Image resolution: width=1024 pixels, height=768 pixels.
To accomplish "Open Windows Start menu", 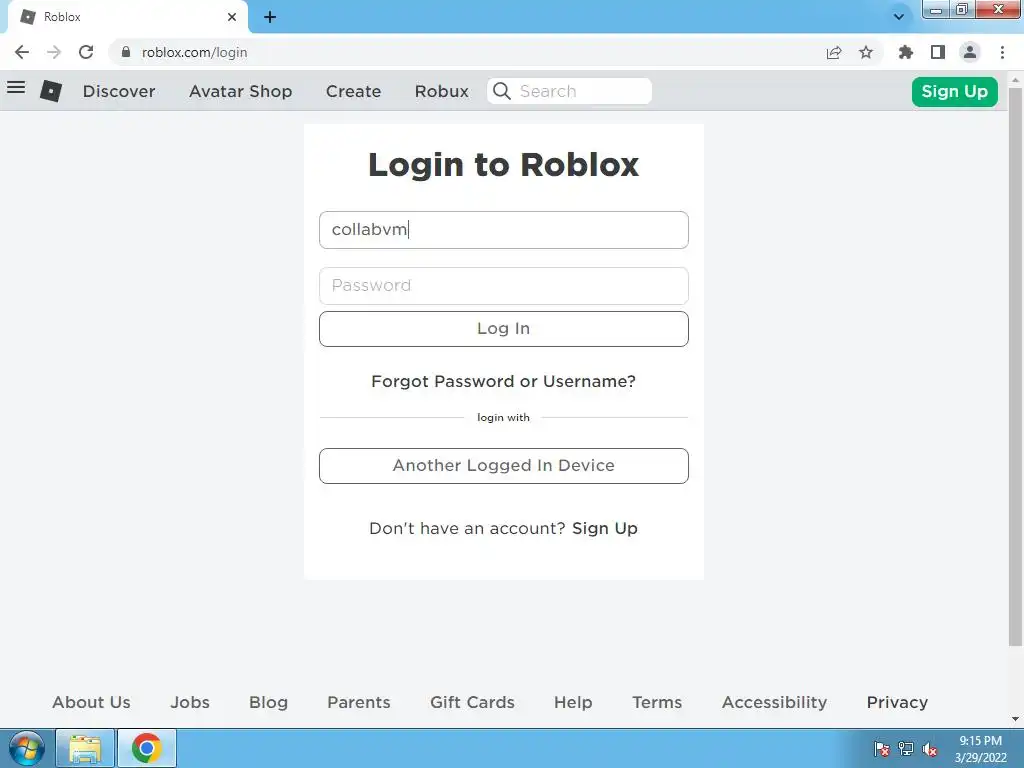I will coord(27,748).
